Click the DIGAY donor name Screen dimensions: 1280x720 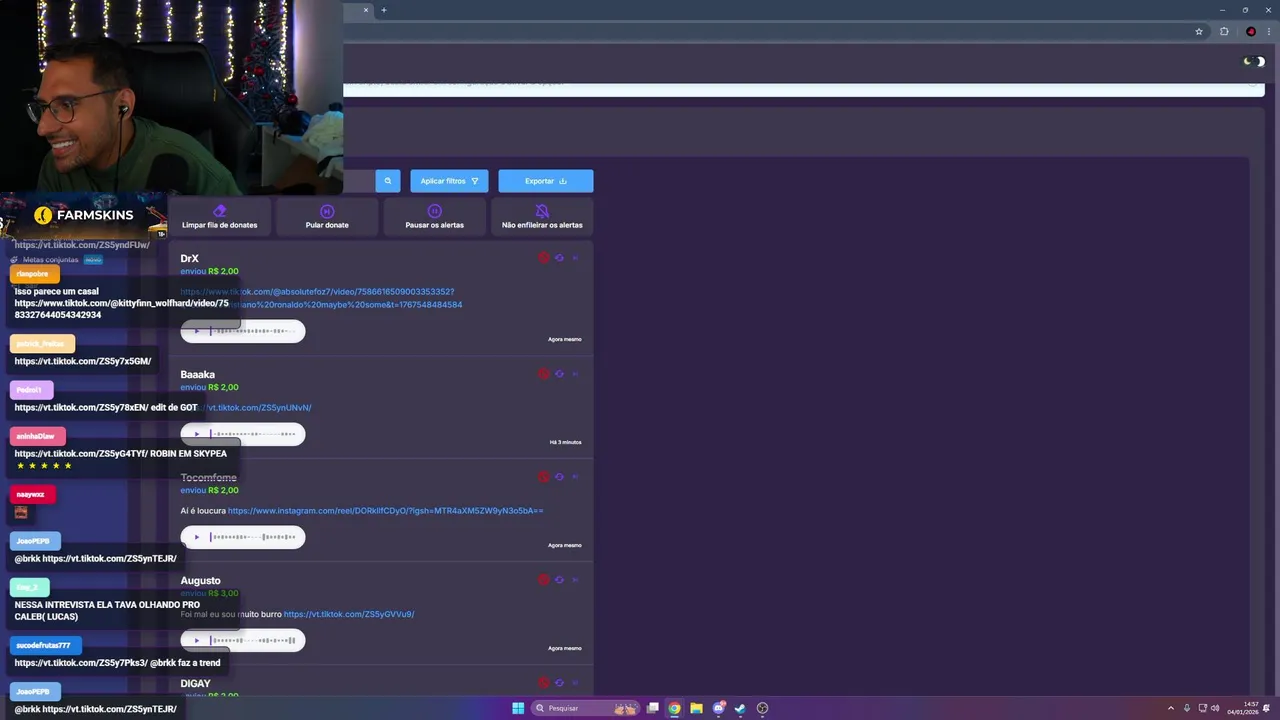(195, 683)
